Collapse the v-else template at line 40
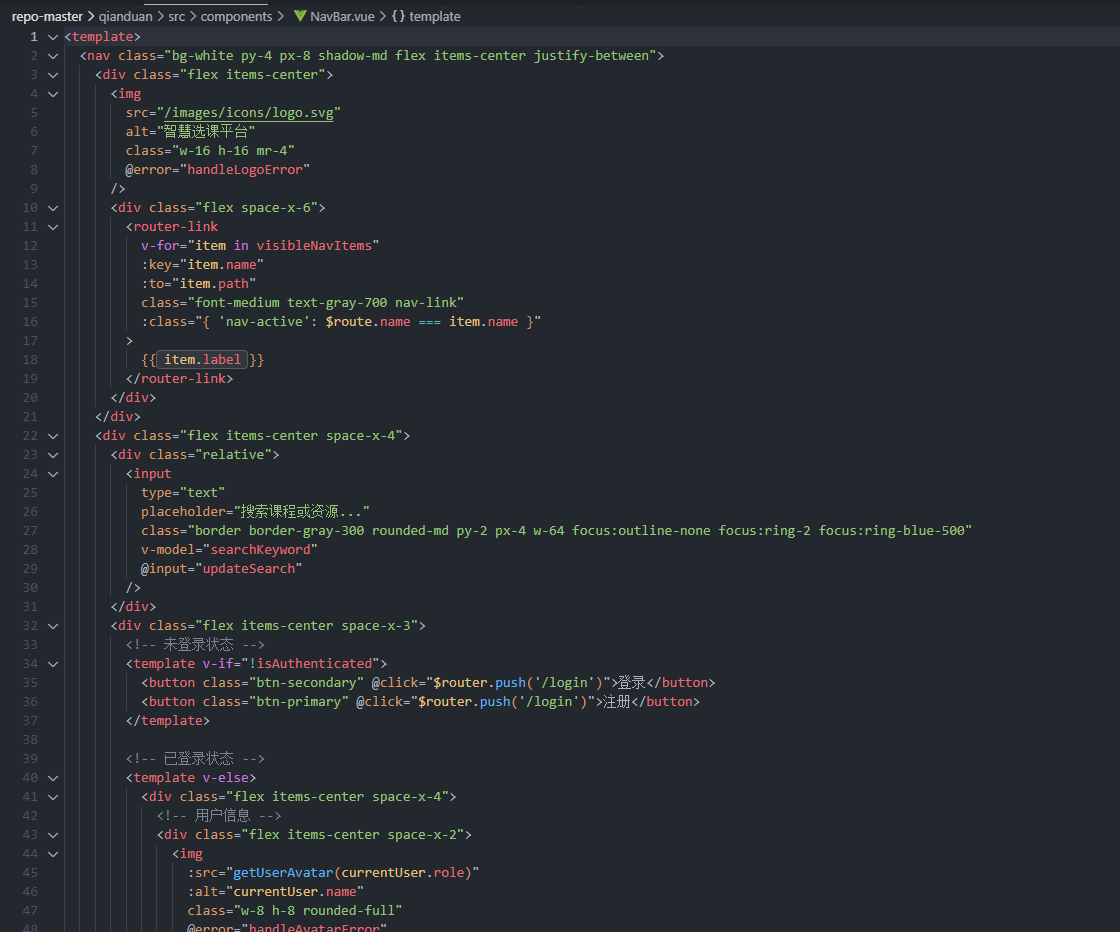Image resolution: width=1120 pixels, height=932 pixels. coord(53,778)
